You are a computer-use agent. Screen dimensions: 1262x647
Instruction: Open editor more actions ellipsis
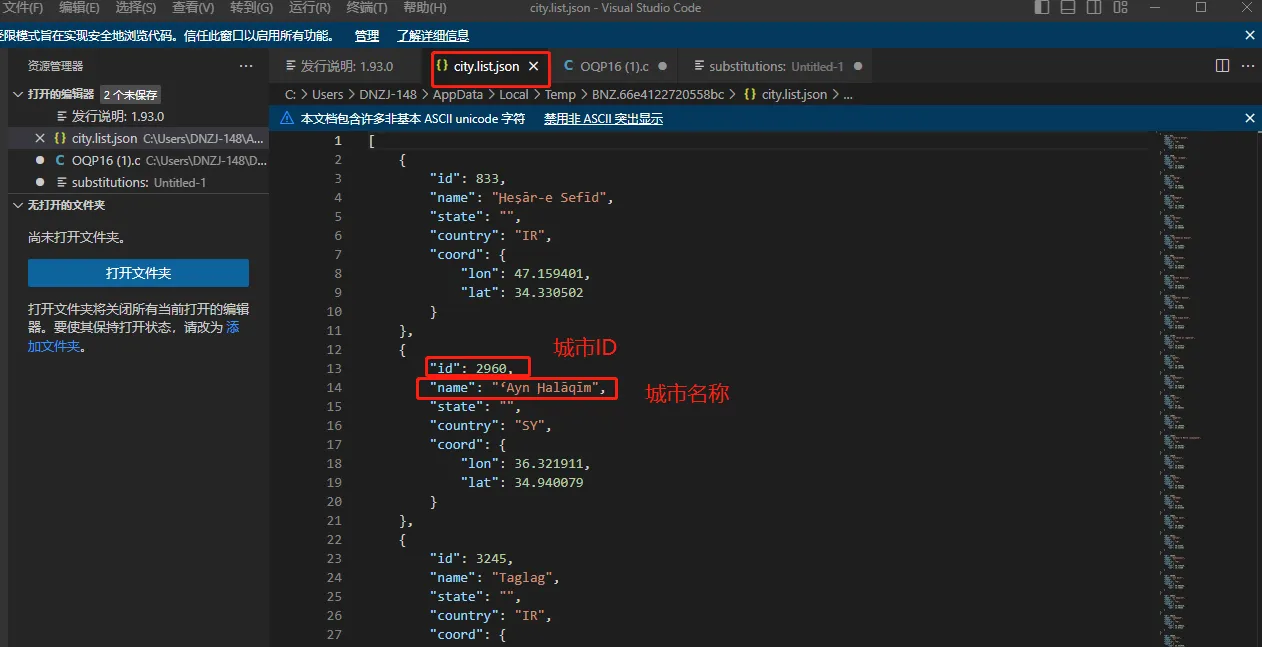coord(1248,66)
